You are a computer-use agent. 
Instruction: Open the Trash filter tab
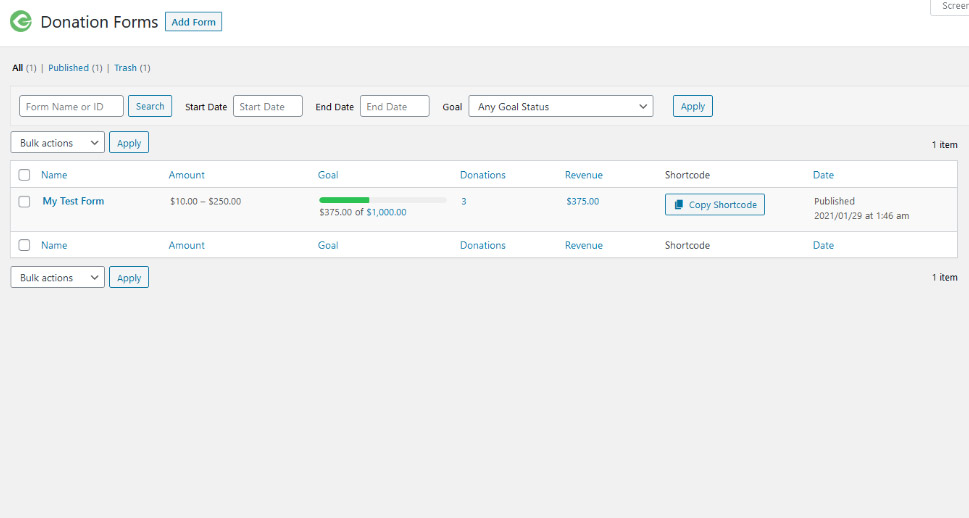click(x=125, y=68)
